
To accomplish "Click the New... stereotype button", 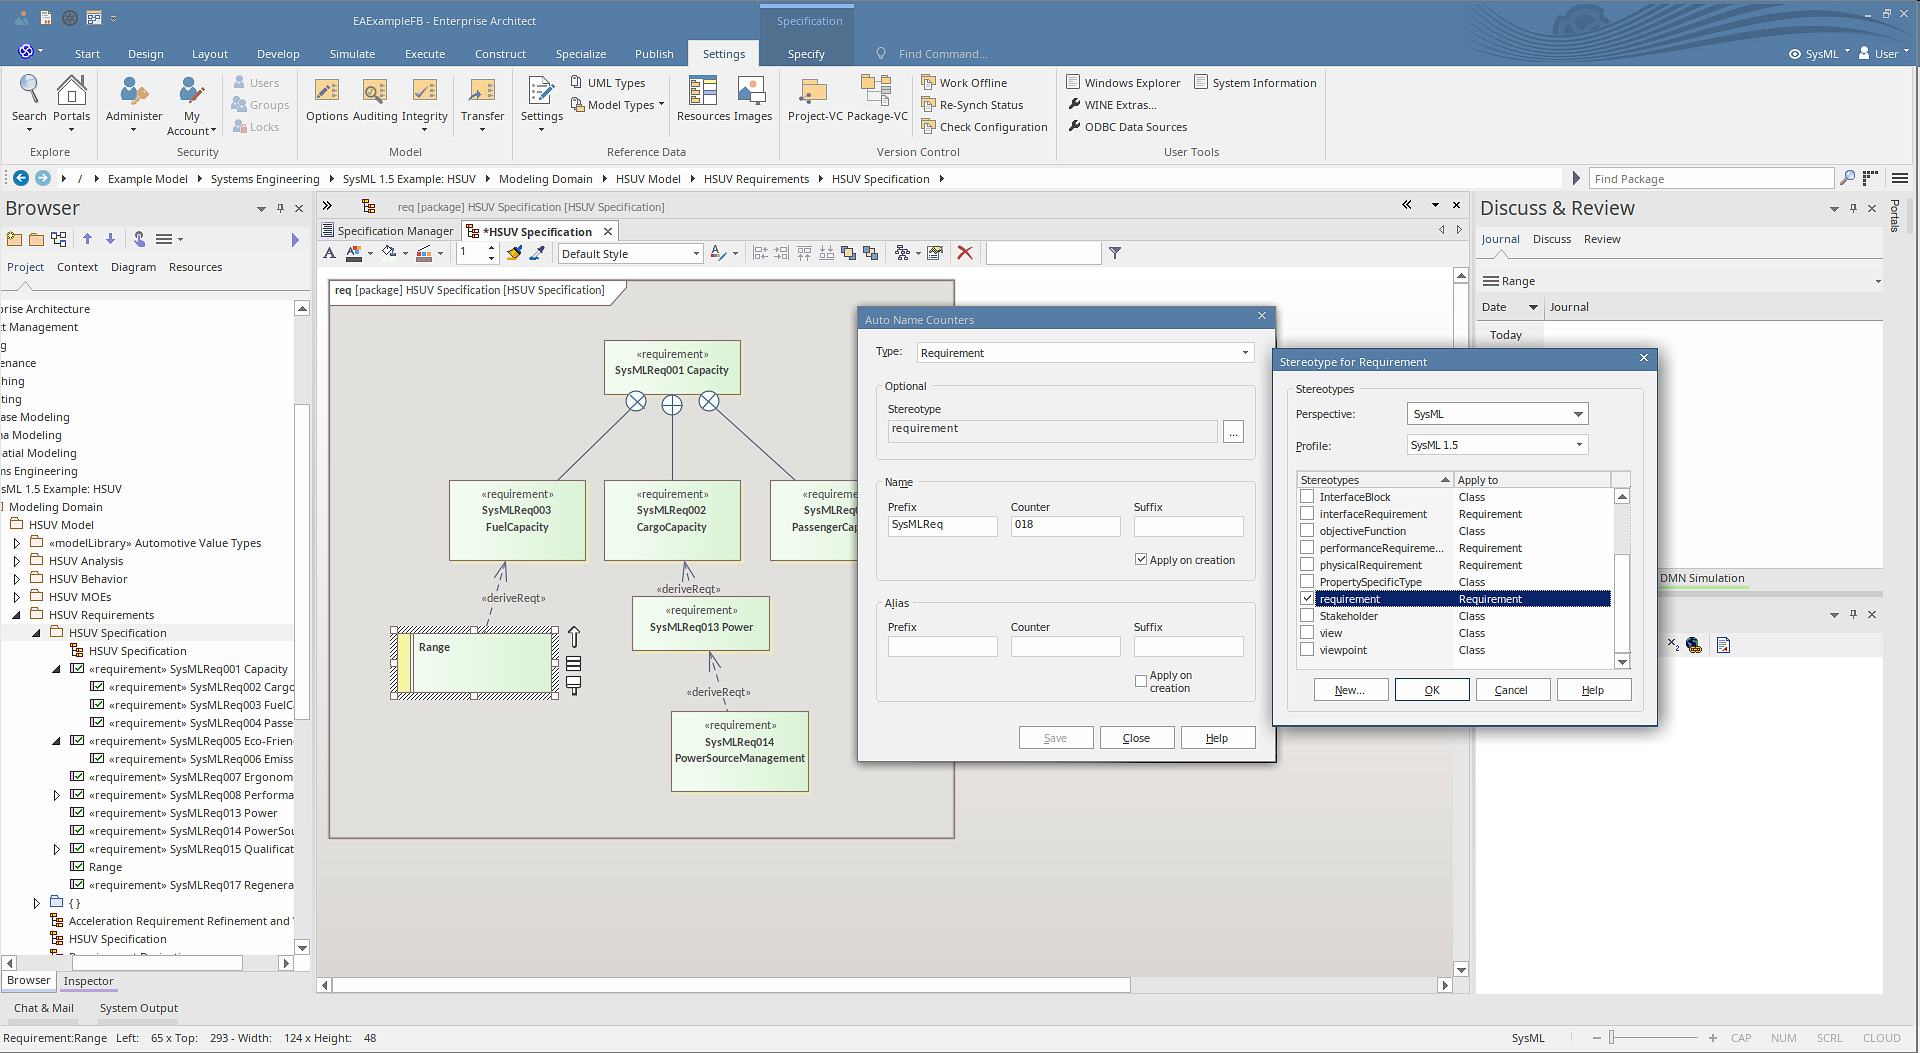I will (x=1349, y=690).
